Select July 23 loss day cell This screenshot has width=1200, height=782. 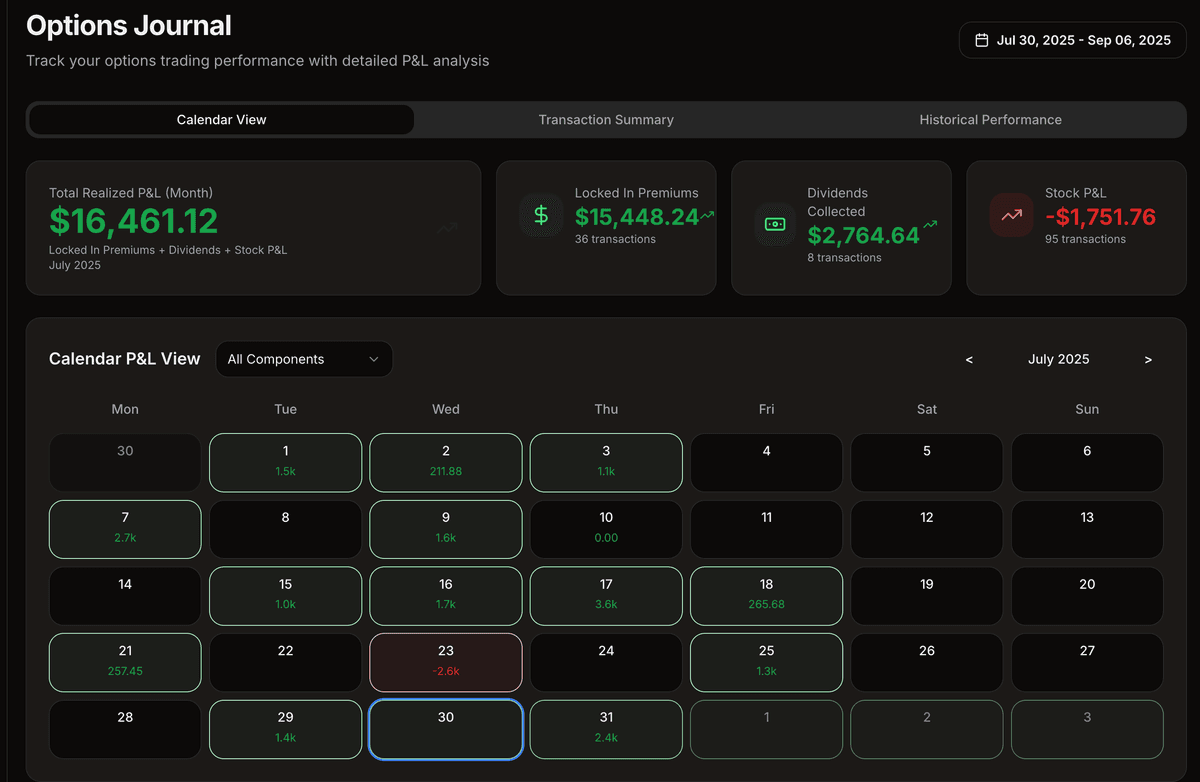[446, 661]
